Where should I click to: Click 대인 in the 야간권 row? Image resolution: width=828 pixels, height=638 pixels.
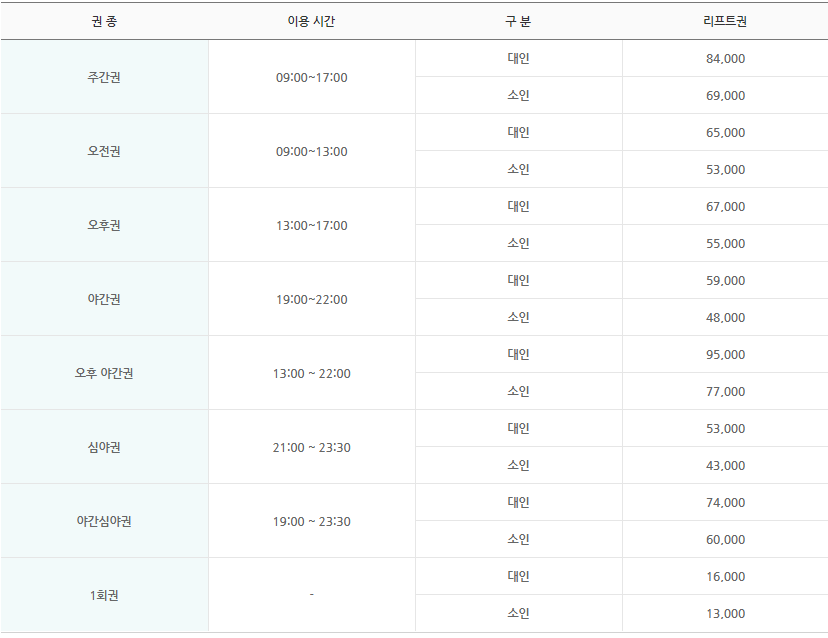click(518, 280)
